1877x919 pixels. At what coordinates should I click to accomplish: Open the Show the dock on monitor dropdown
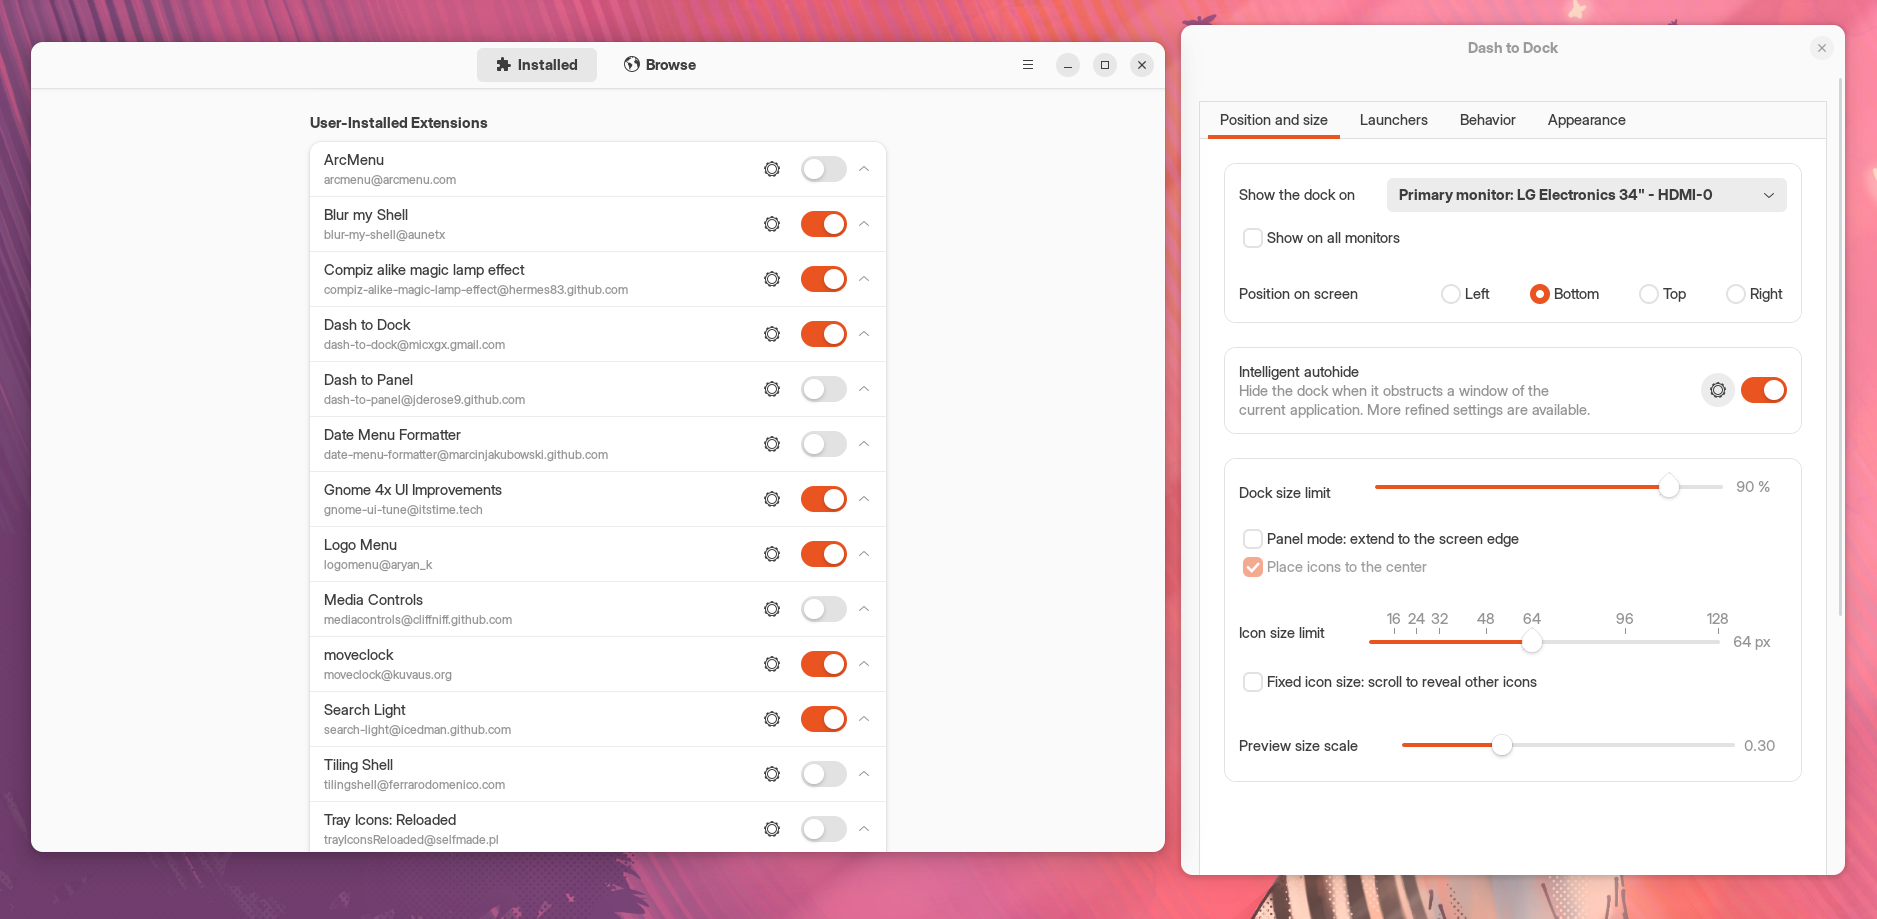tap(1586, 195)
